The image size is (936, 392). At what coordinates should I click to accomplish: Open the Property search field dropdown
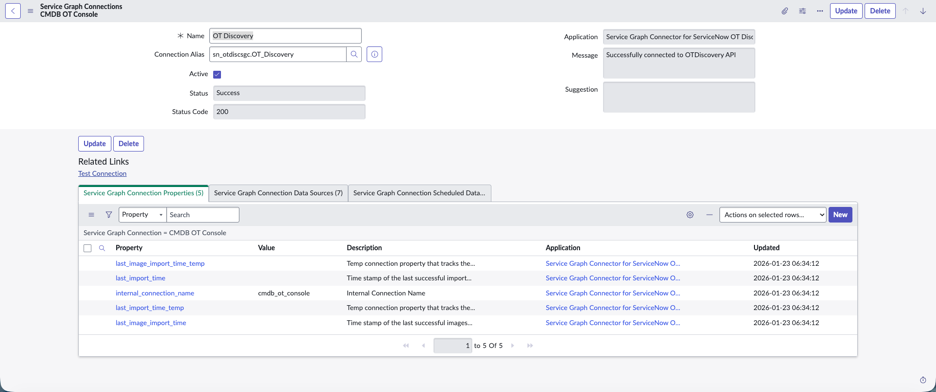(x=143, y=215)
